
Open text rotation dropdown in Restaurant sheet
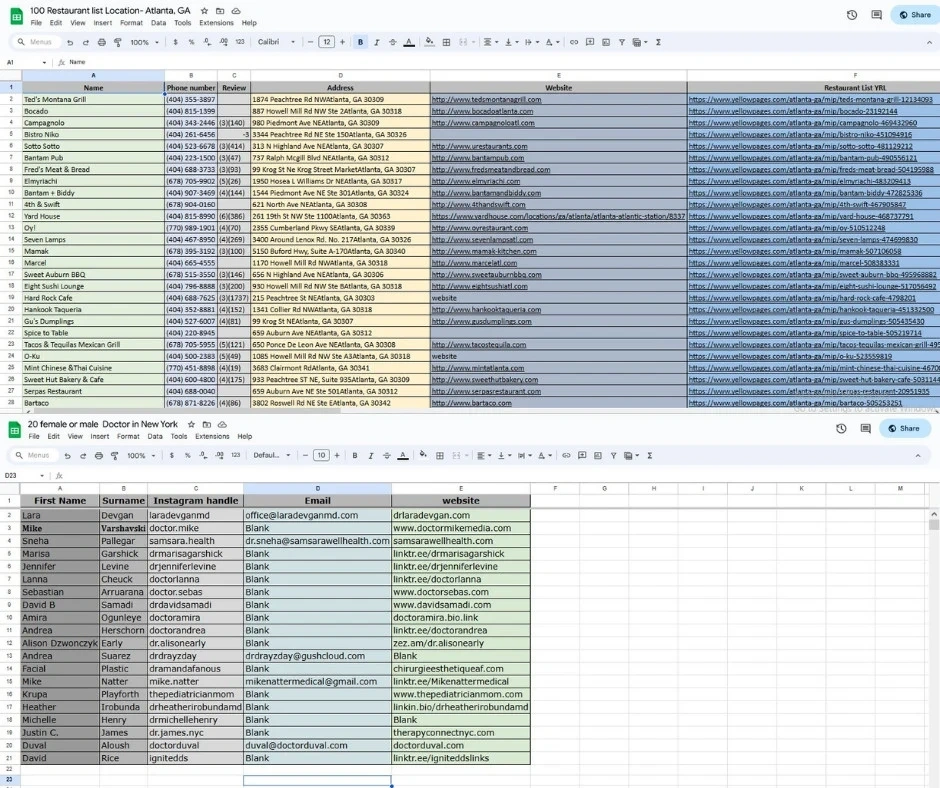click(x=552, y=42)
